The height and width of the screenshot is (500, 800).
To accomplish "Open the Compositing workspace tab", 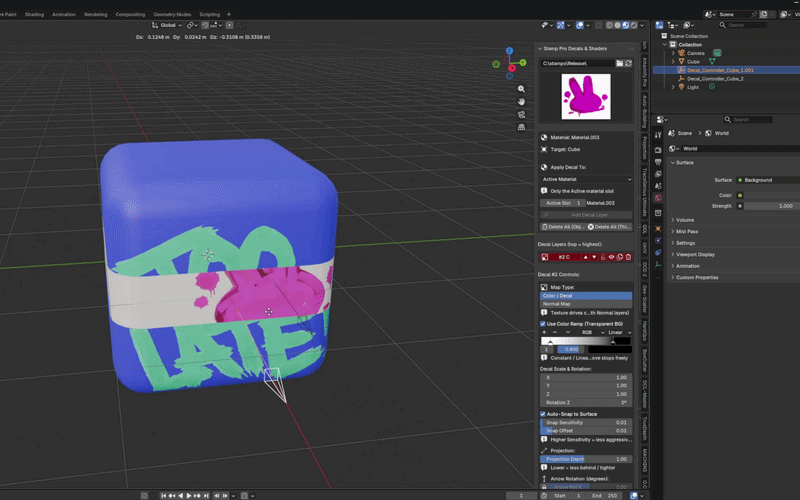I will [130, 14].
